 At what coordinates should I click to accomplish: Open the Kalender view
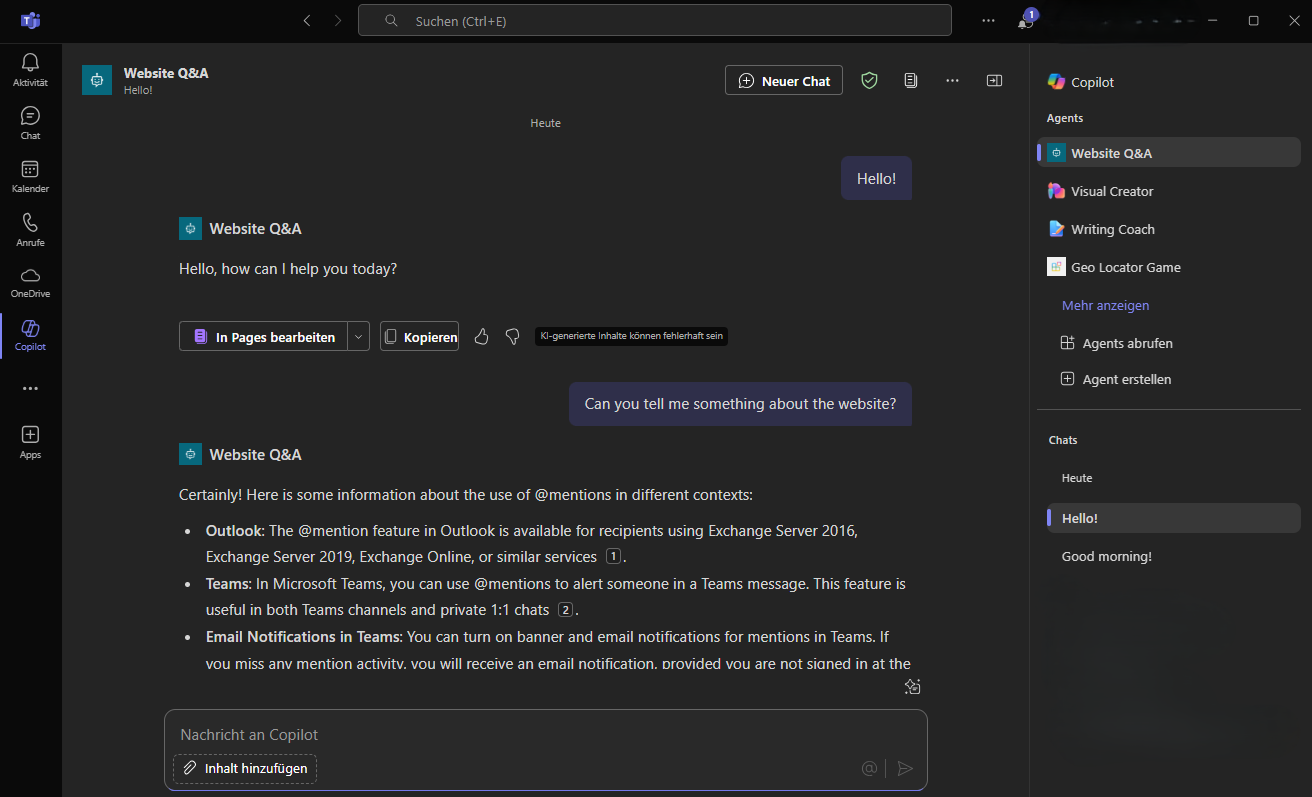click(30, 177)
